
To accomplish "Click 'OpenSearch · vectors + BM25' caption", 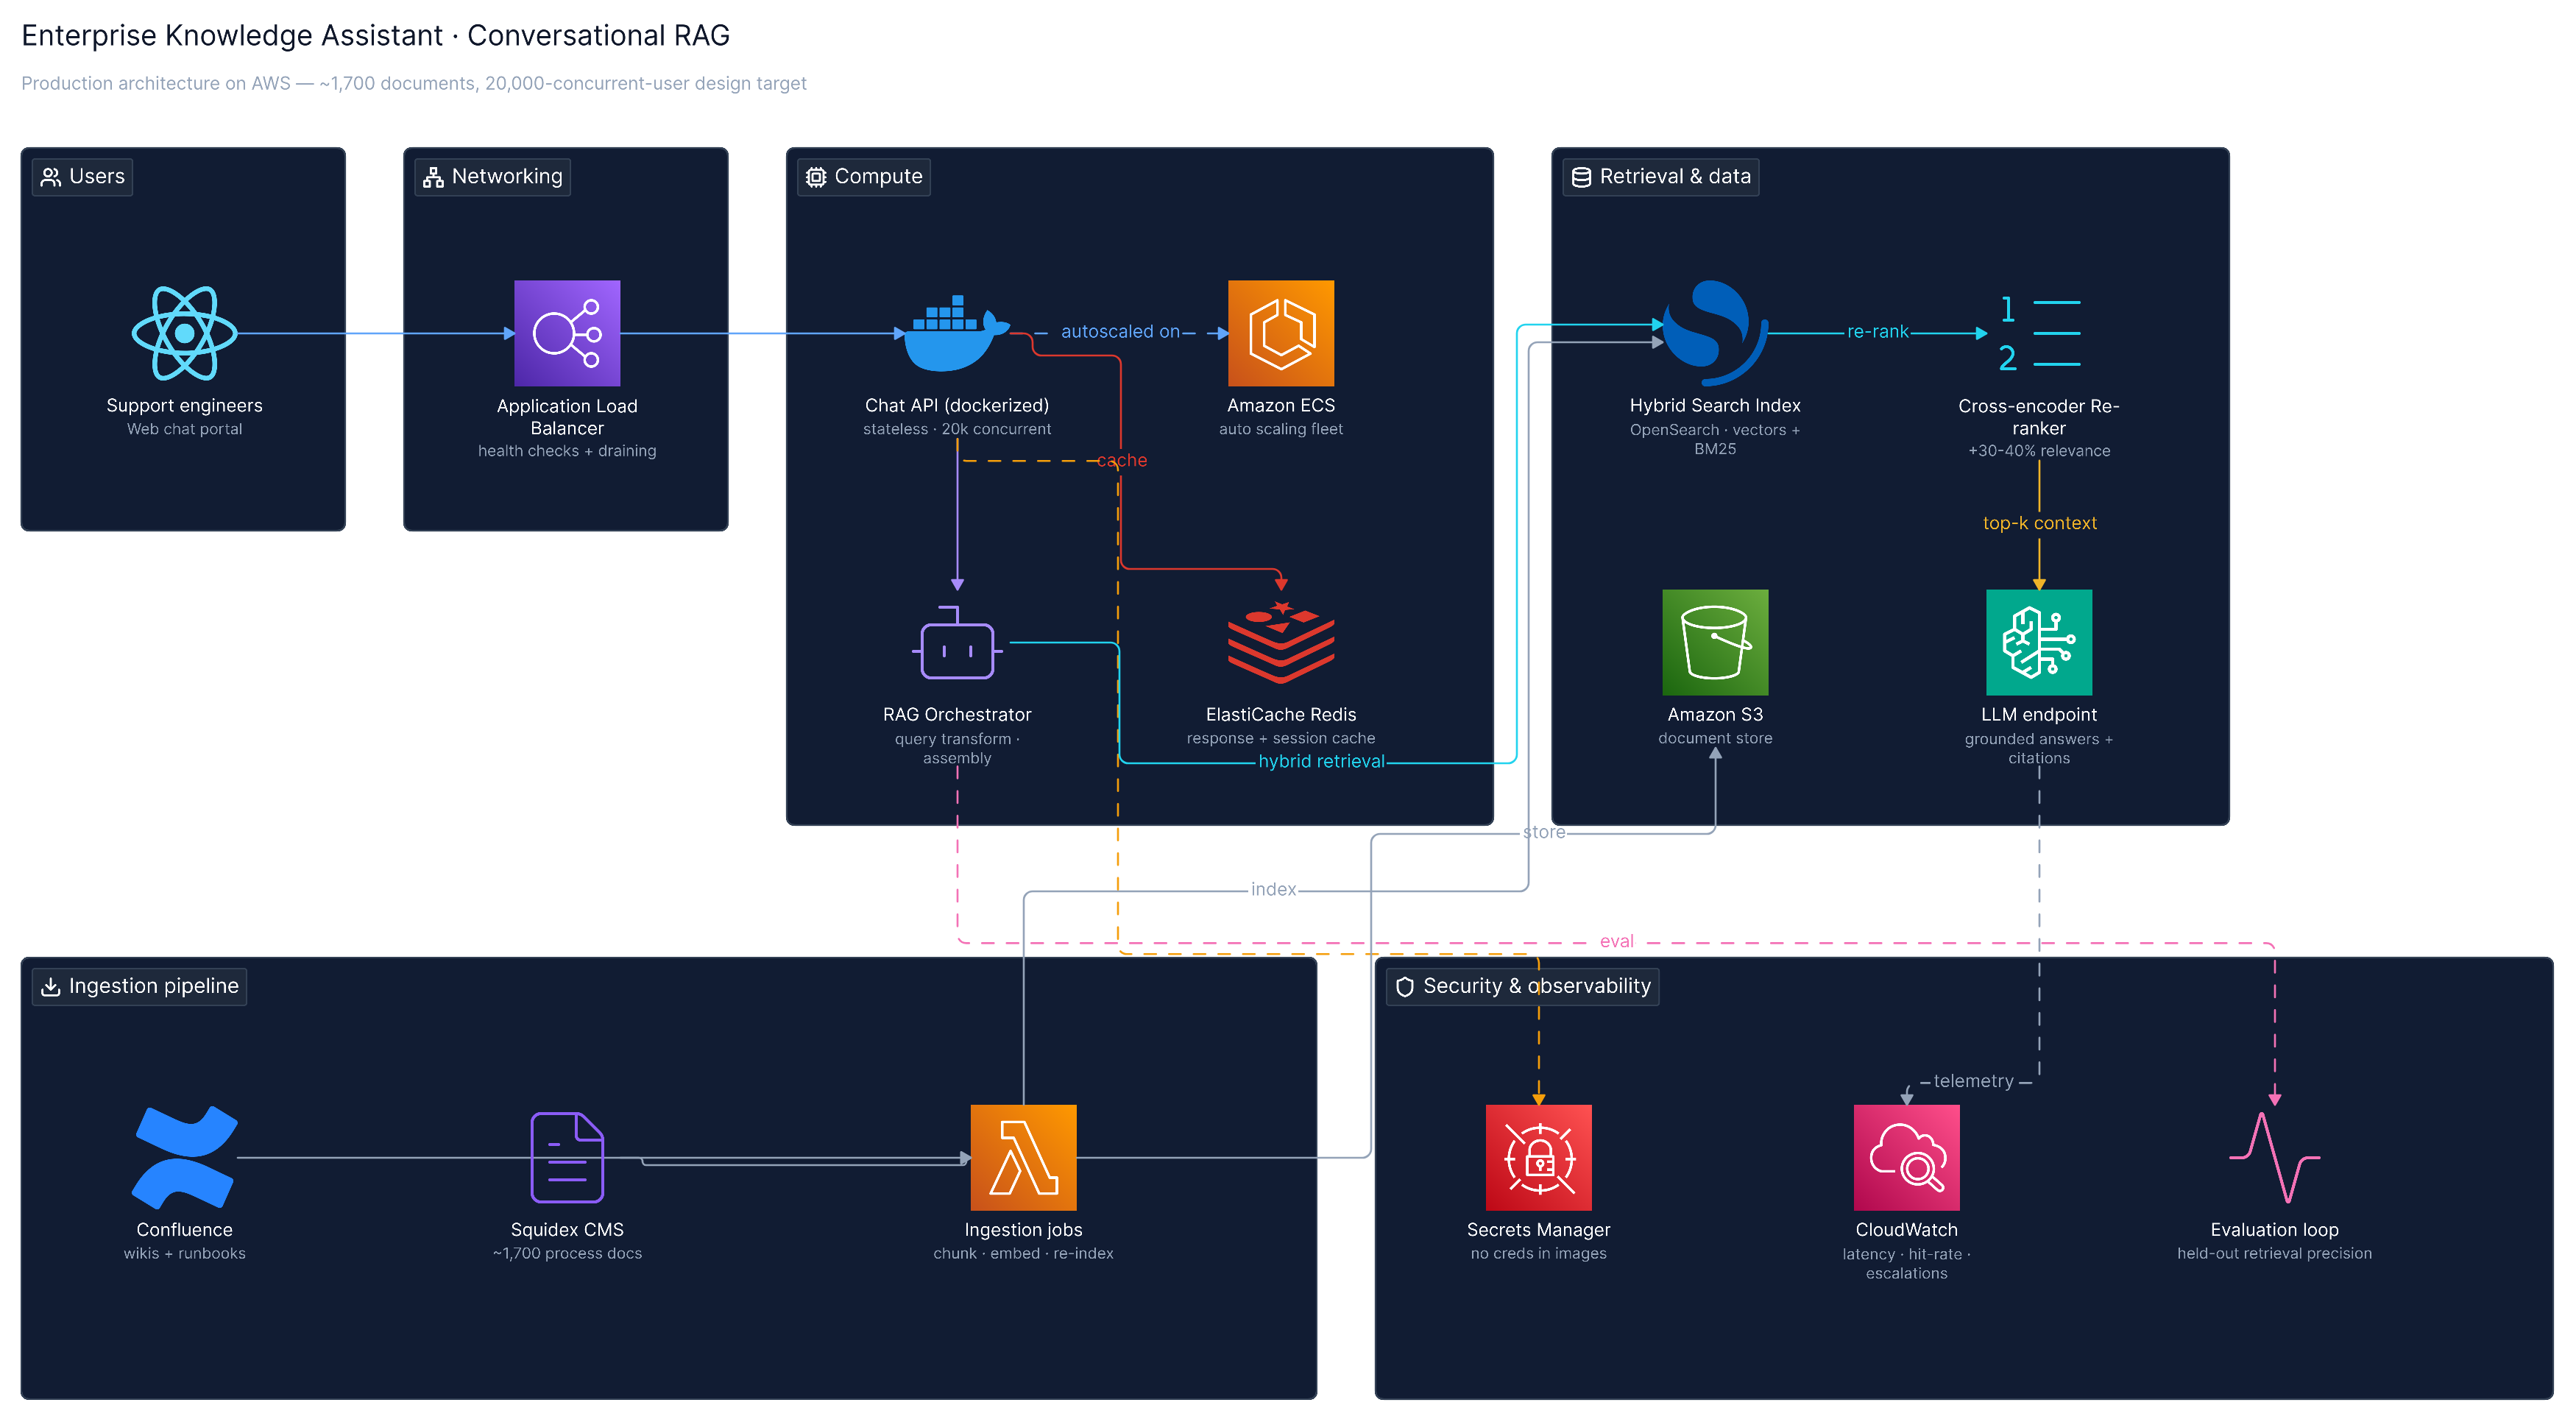I will (1715, 439).
